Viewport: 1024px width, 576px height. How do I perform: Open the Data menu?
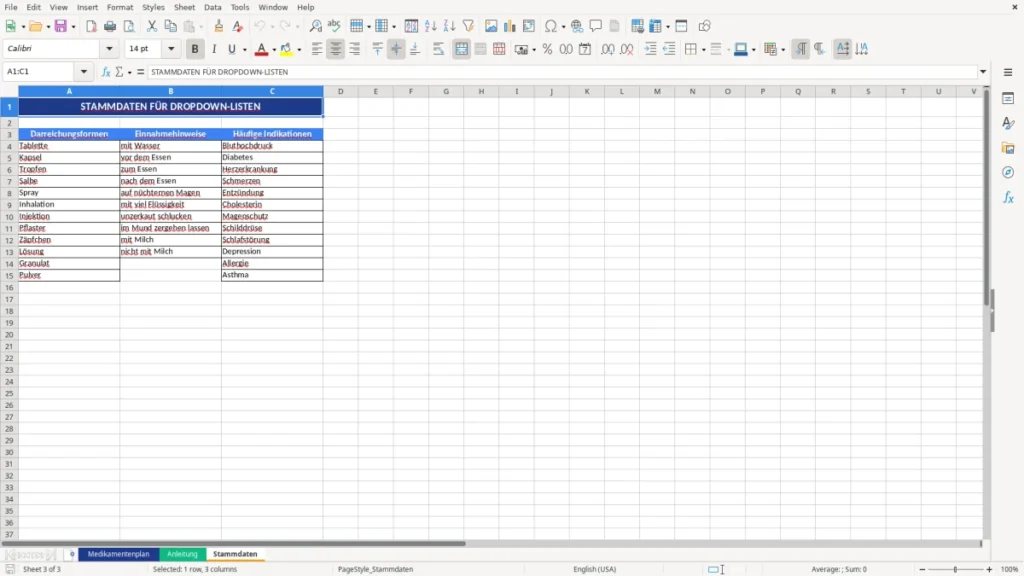point(212,7)
